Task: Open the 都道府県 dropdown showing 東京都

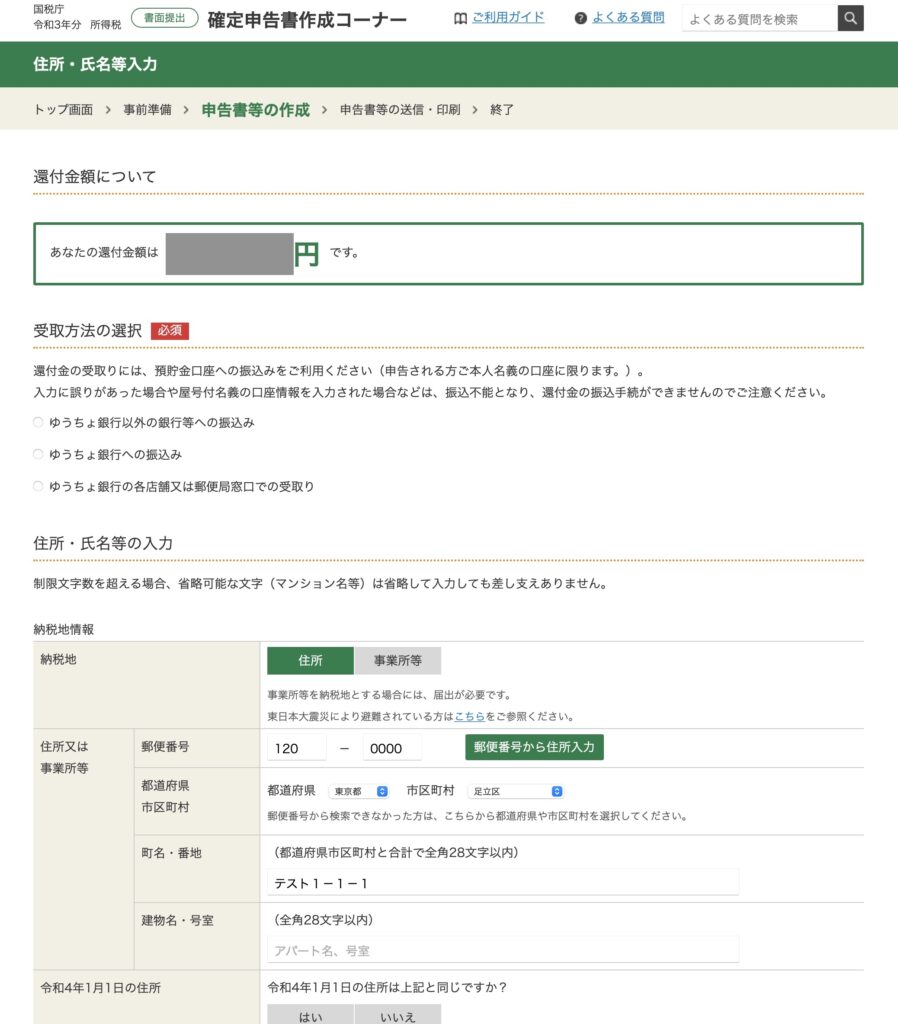Action: tap(358, 791)
